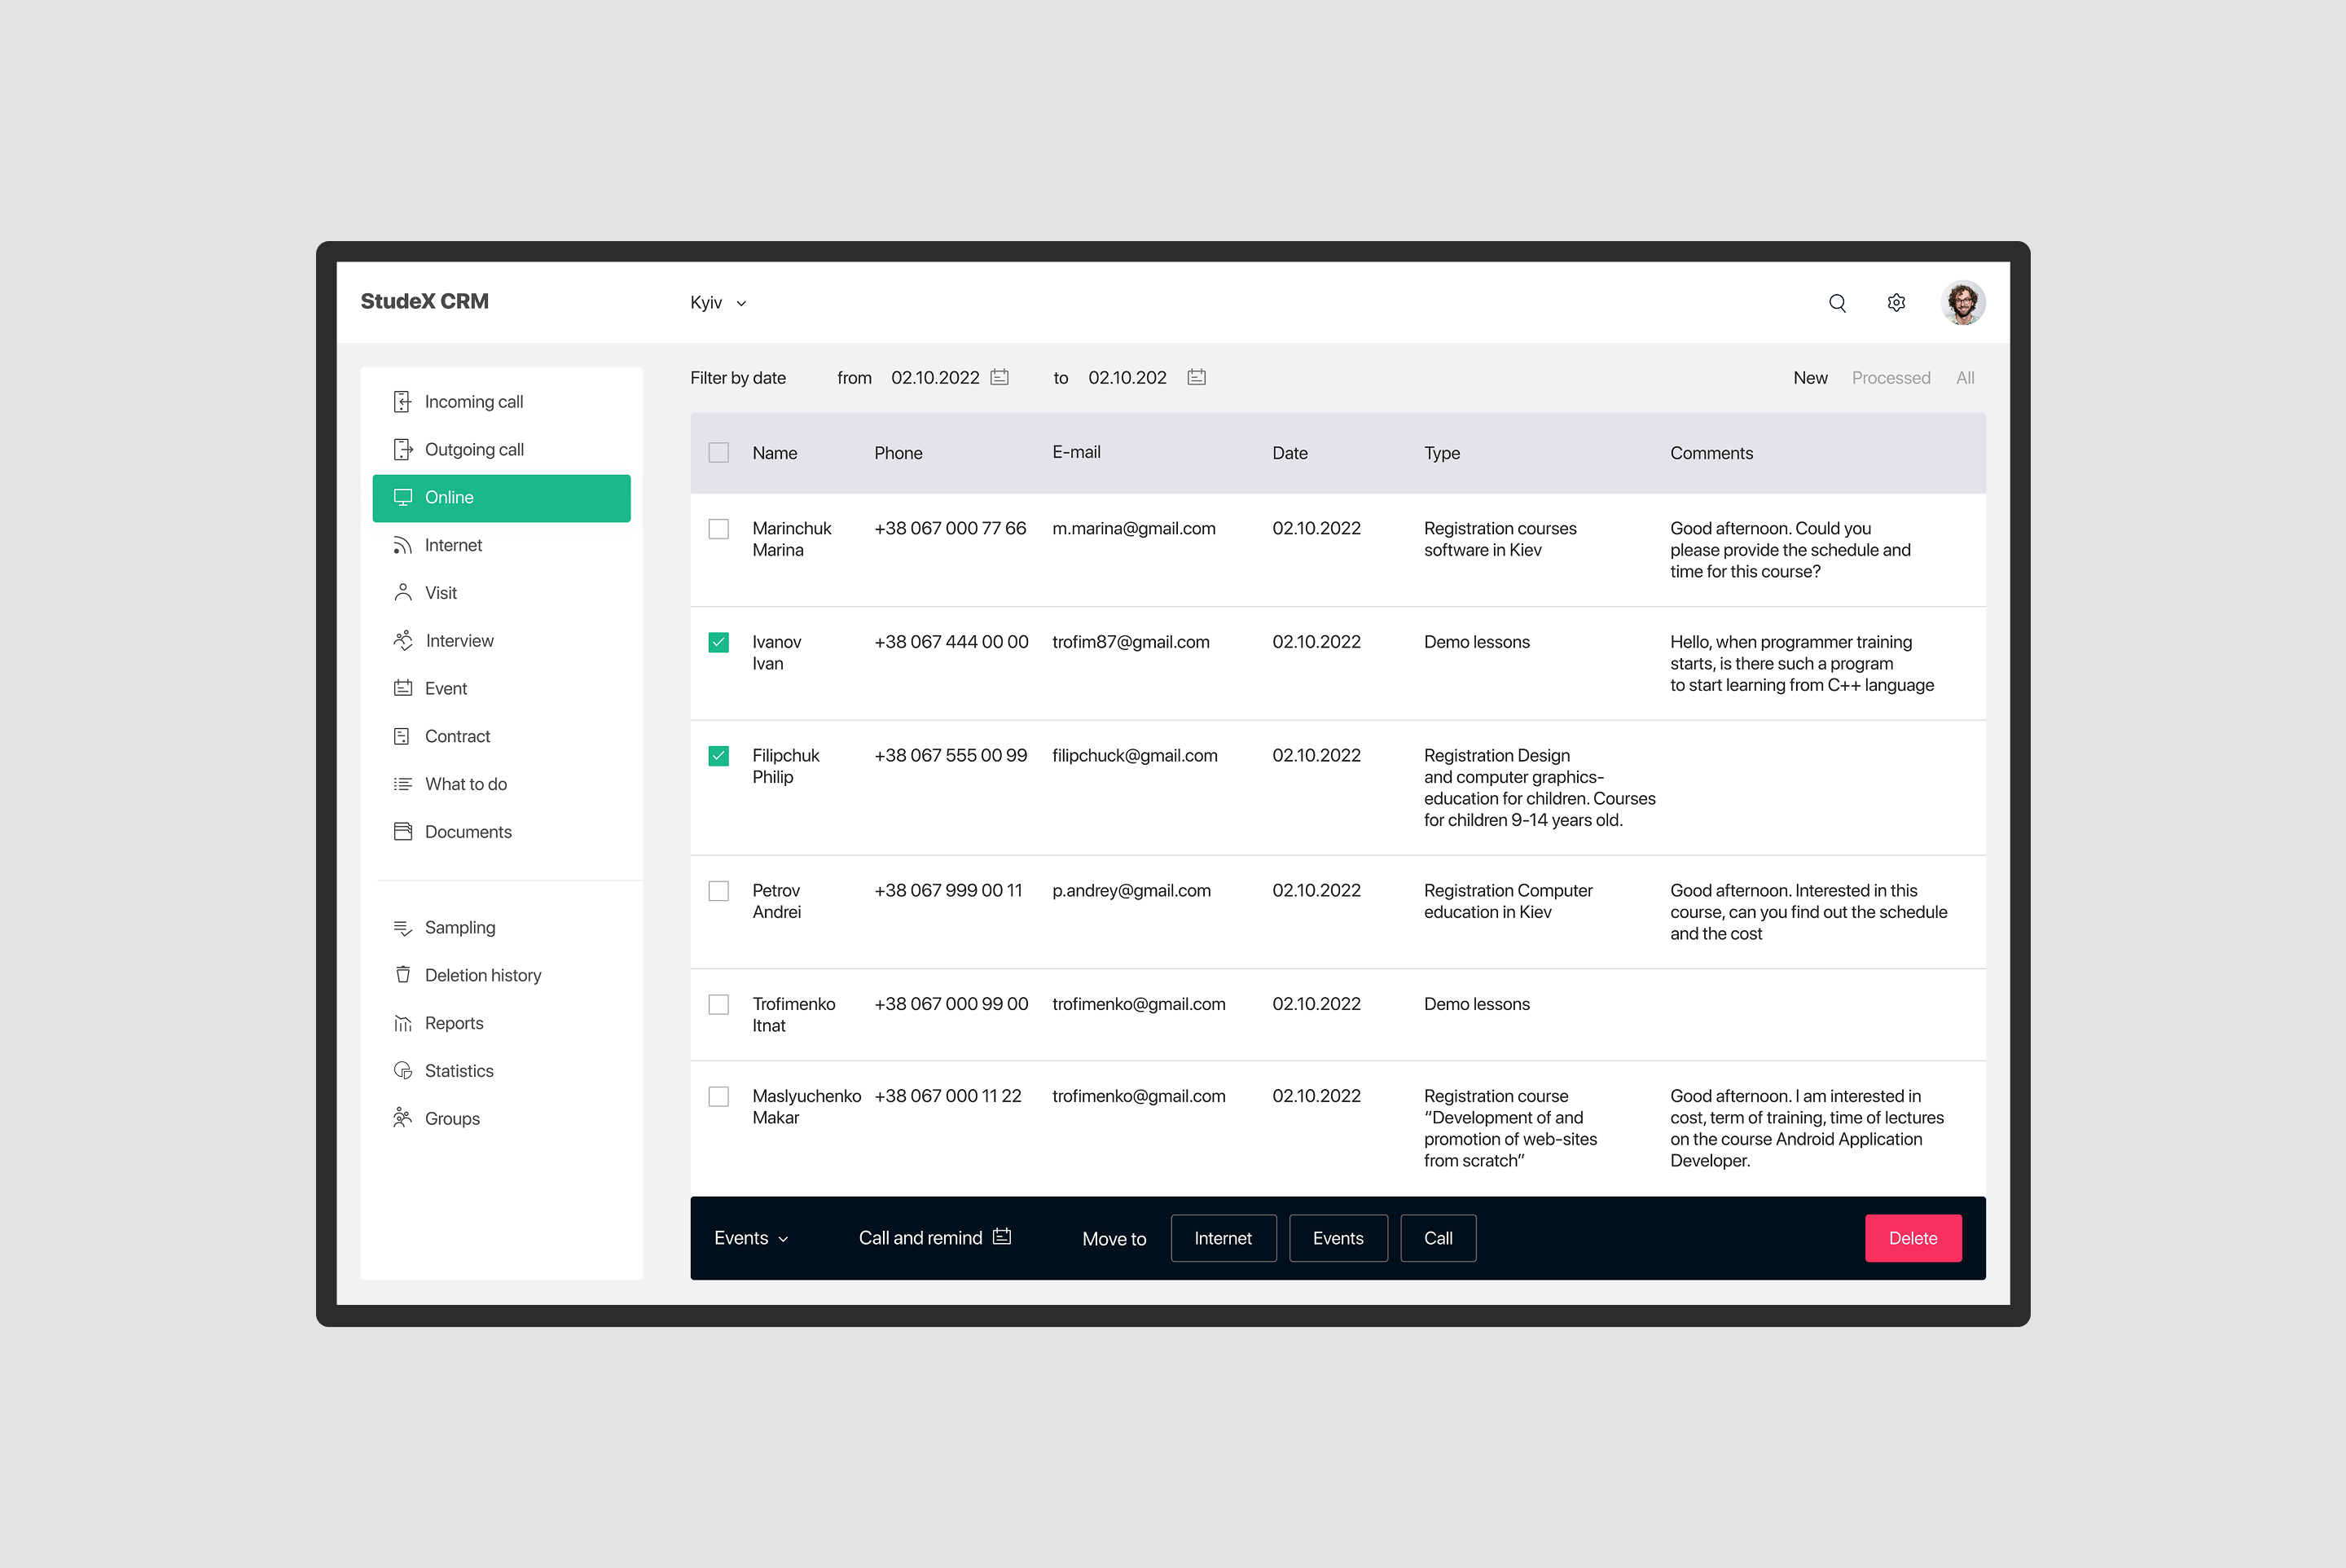The image size is (2346, 1568).
Task: Click the Phone column header
Action: coord(899,454)
